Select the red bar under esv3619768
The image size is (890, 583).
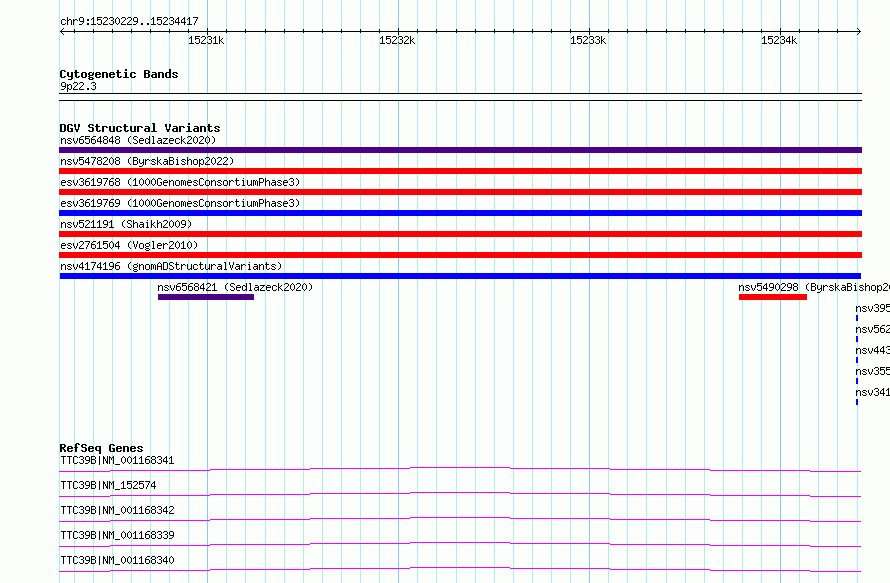point(460,192)
